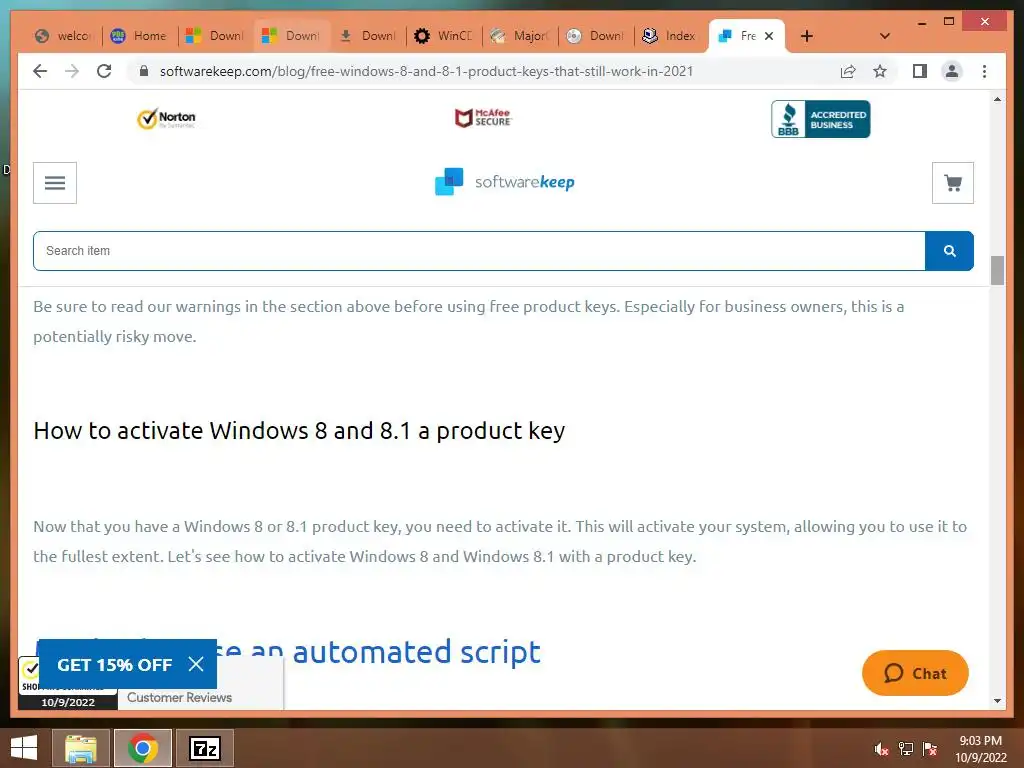Switch to the Major tab
Screen dimensions: 1024x768
coord(520,36)
